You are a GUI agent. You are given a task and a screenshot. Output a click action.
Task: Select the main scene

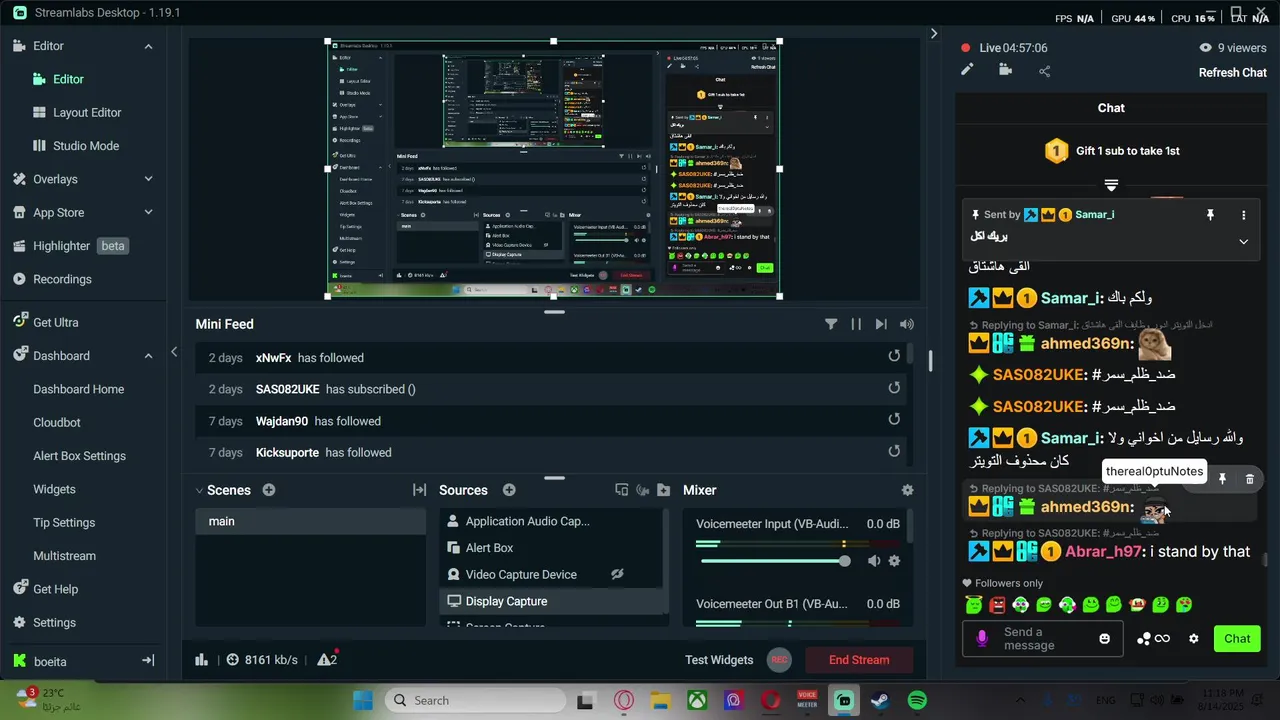click(310, 521)
